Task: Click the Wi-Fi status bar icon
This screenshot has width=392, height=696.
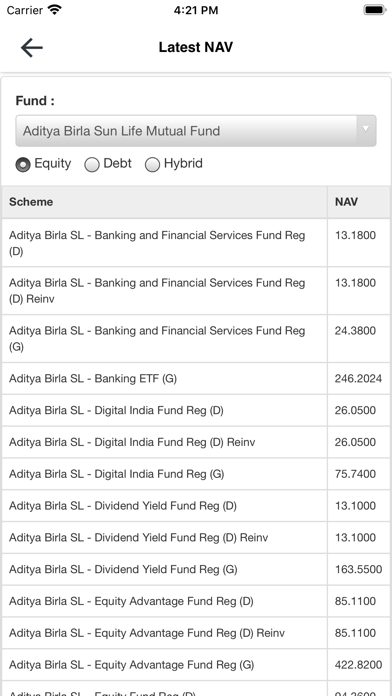Action: tap(55, 9)
